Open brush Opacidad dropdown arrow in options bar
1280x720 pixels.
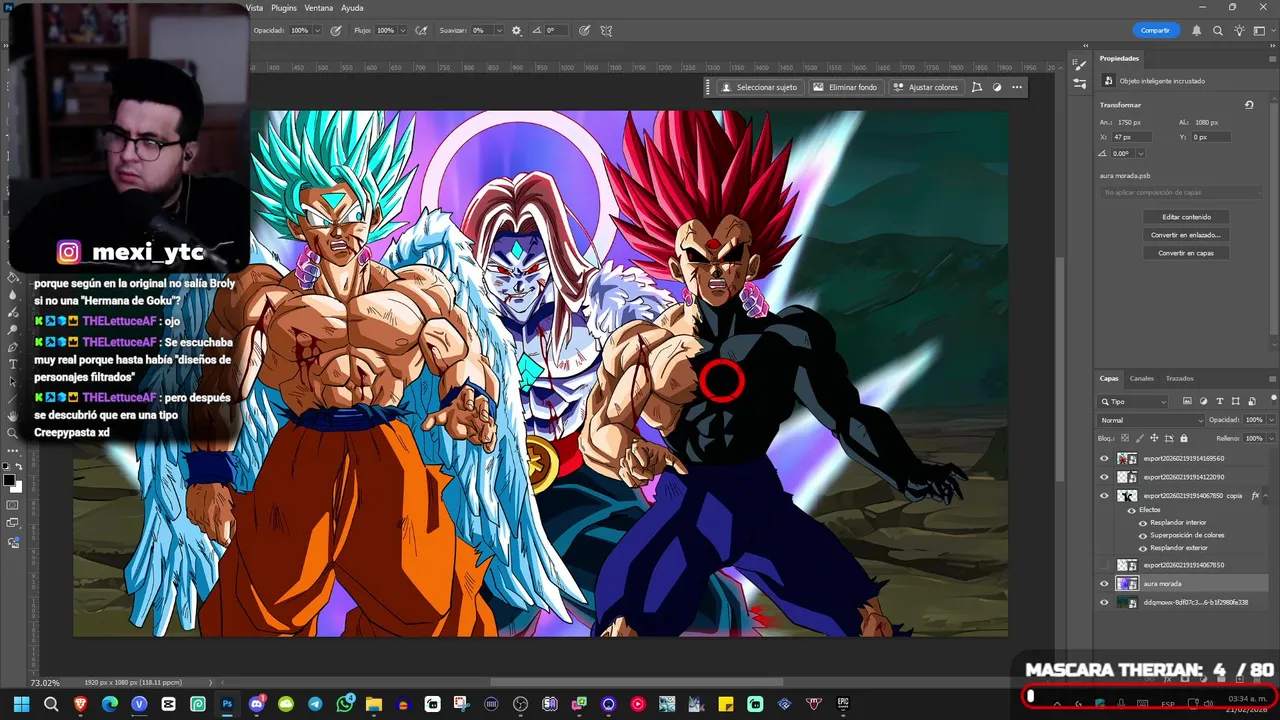tap(317, 30)
